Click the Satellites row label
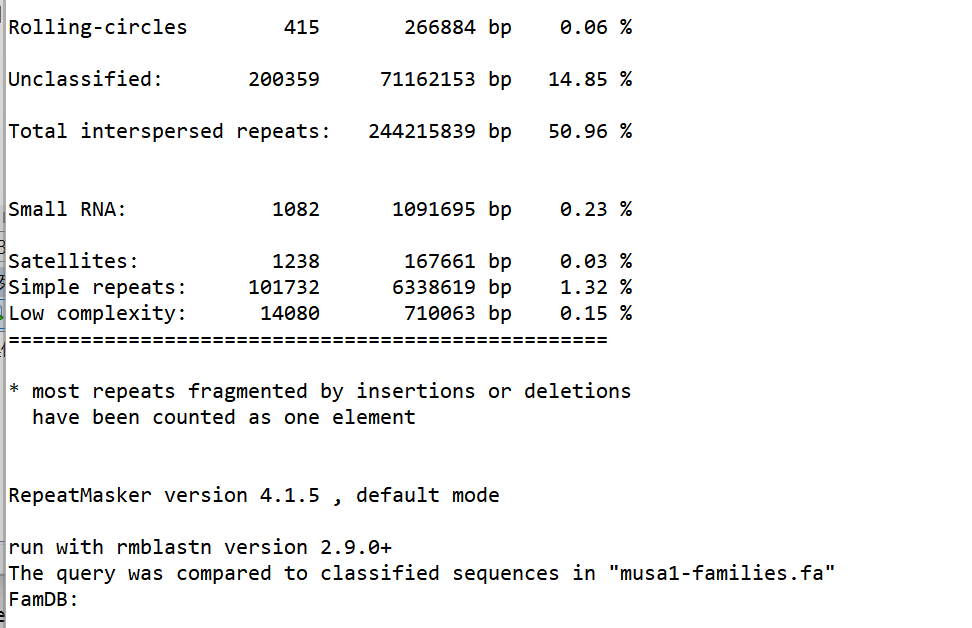This screenshot has height=628, width=972. (73, 262)
